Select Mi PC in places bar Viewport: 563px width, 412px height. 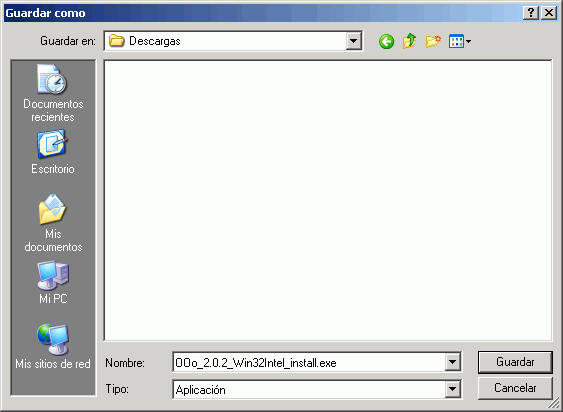point(53,283)
